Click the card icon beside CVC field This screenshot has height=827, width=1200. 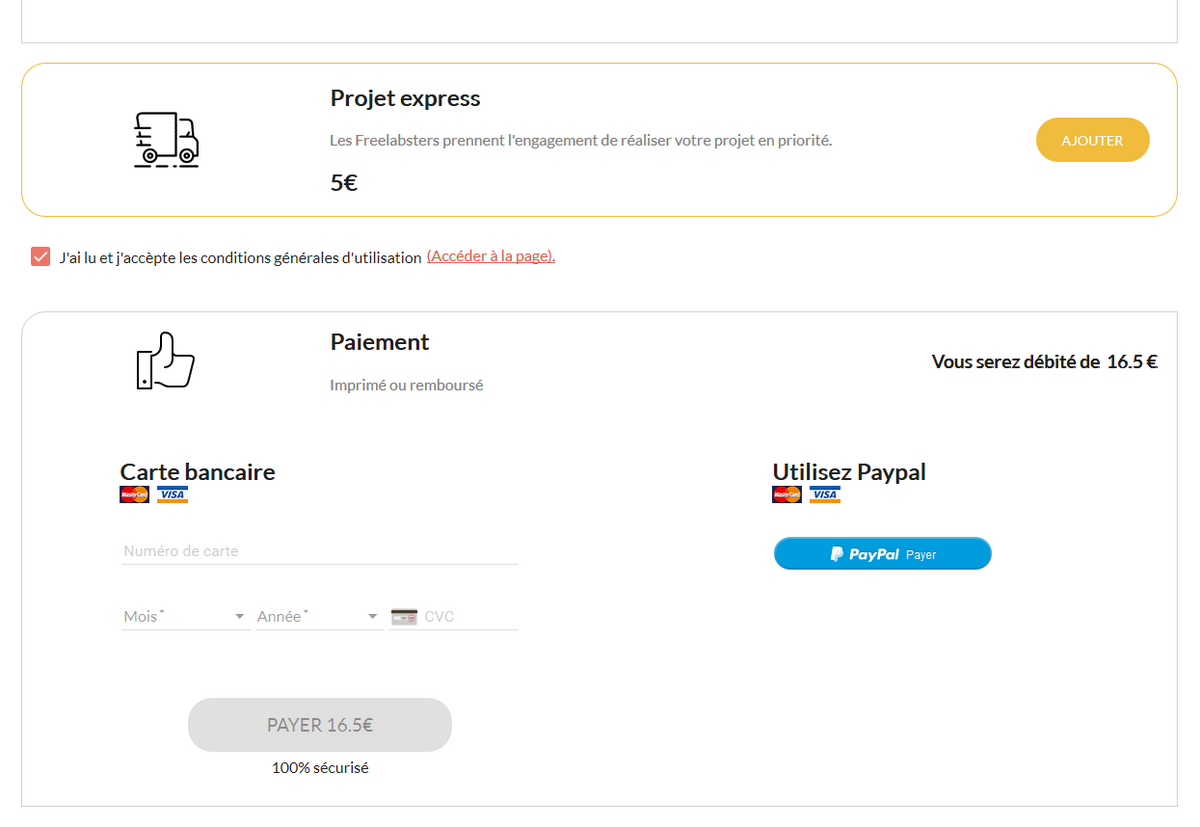click(x=404, y=616)
